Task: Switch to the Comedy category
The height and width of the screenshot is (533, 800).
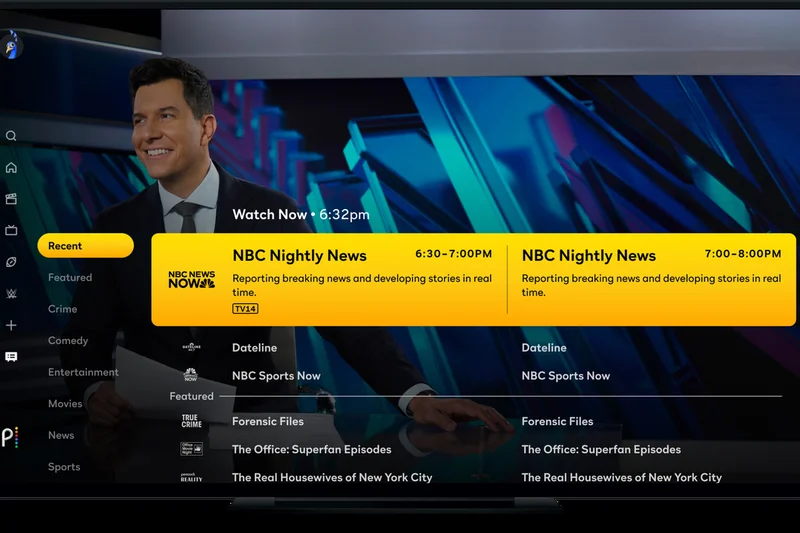Action: pyautogui.click(x=68, y=341)
